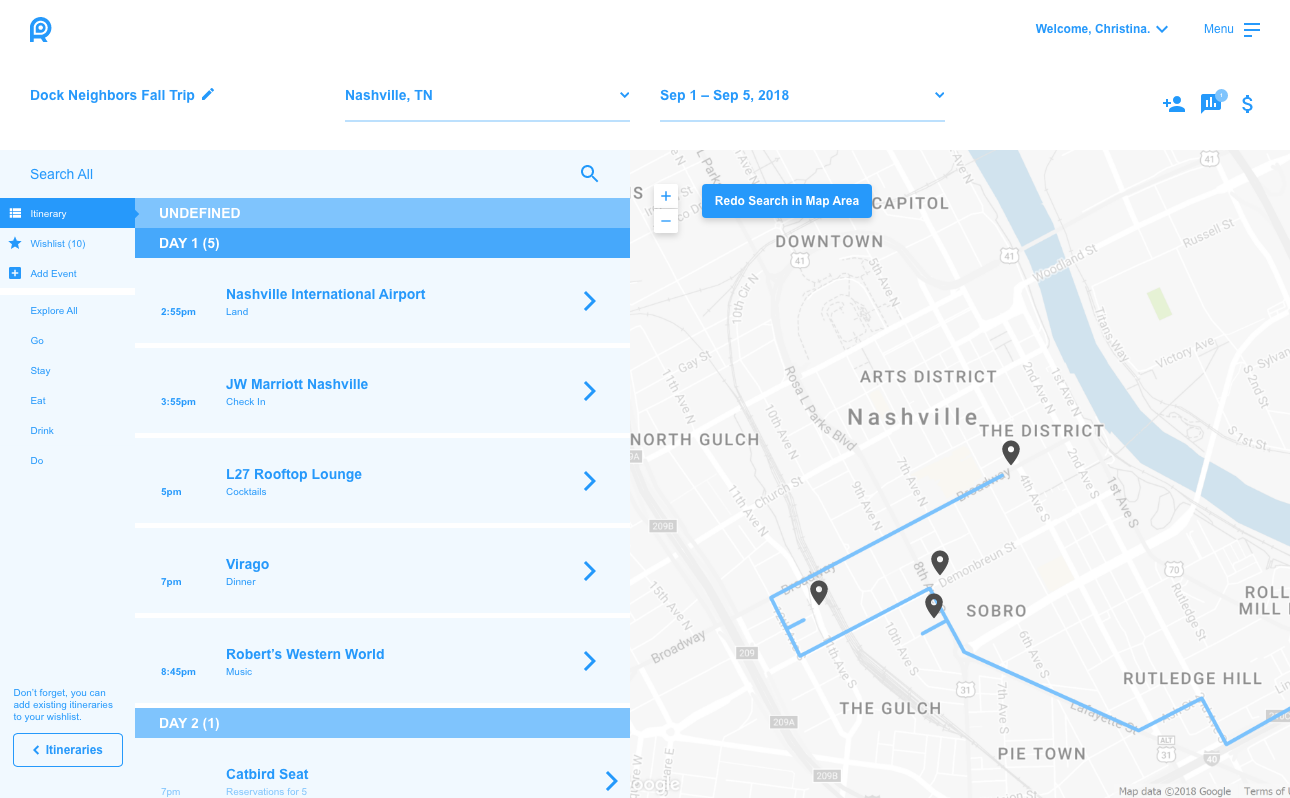
Task: Click the Dock Neighbors Fall Trip title
Action: pyautogui.click(x=112, y=95)
